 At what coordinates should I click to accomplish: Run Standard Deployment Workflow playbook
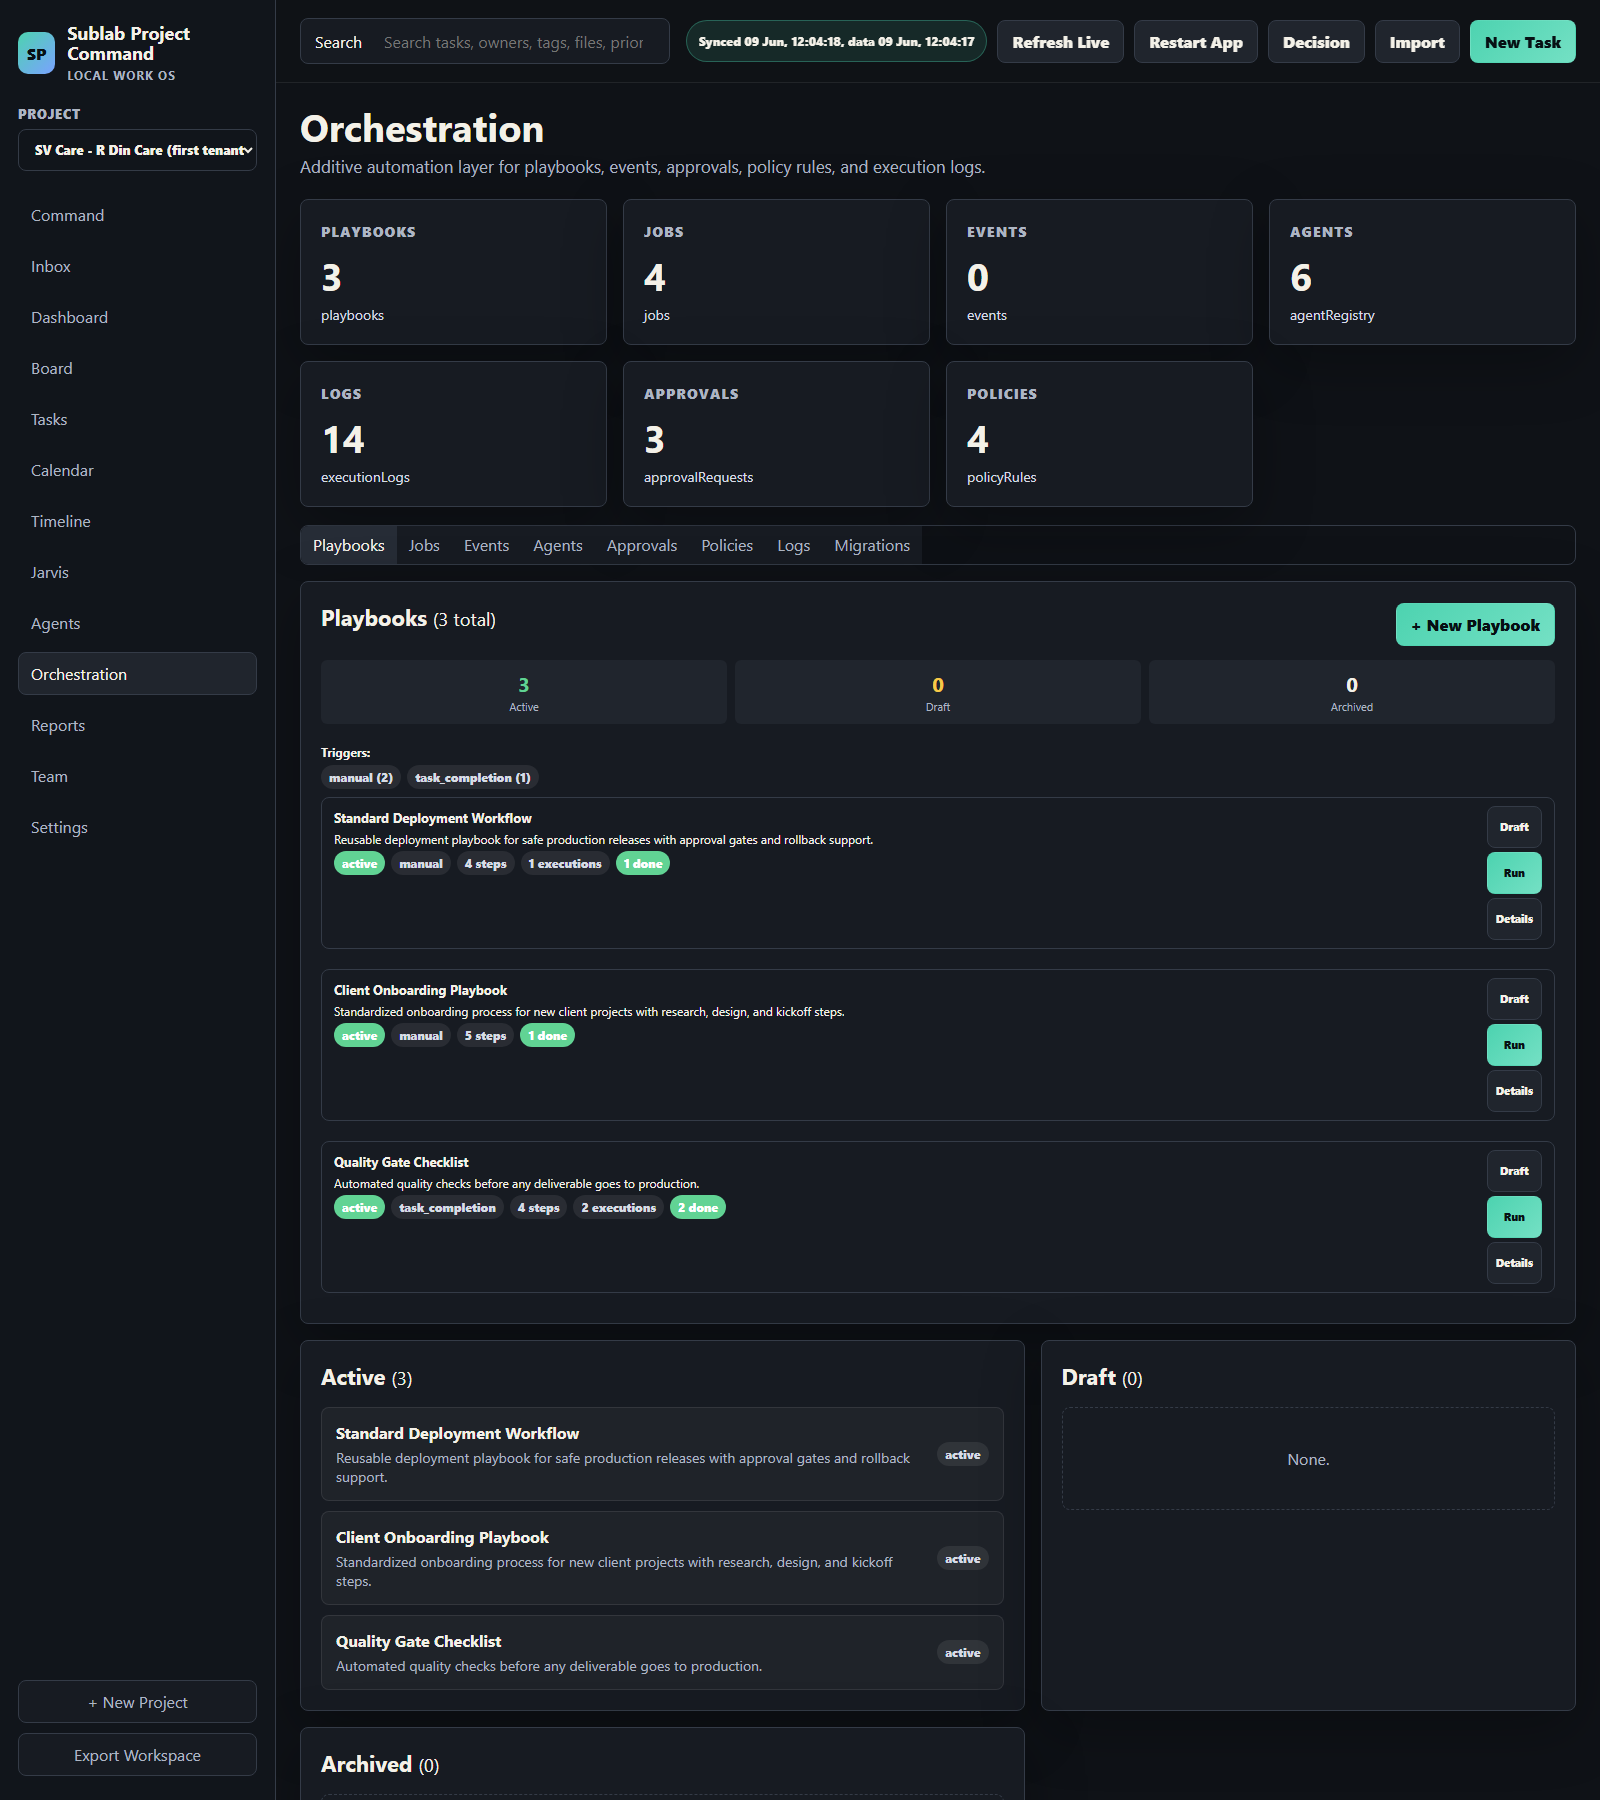1514,873
